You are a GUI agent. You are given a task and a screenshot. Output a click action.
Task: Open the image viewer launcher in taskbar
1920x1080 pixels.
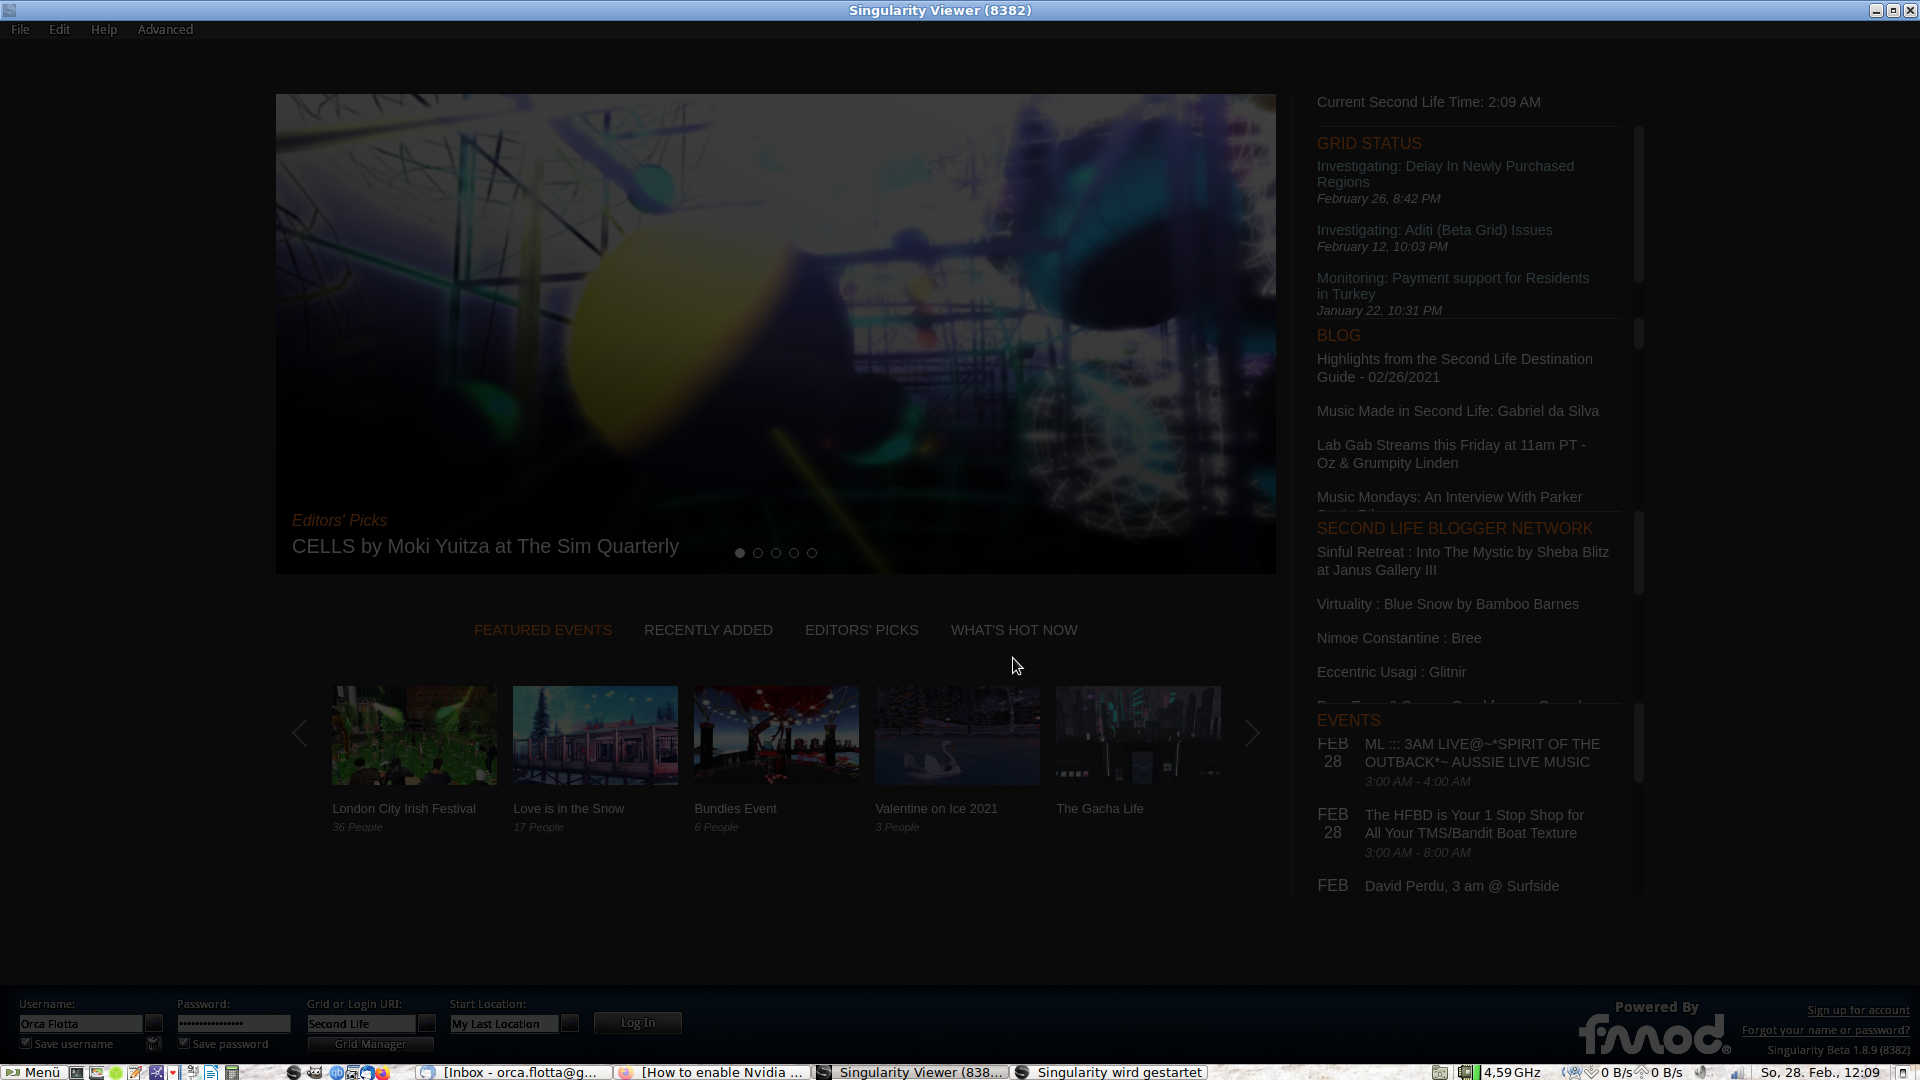pyautogui.click(x=96, y=1072)
